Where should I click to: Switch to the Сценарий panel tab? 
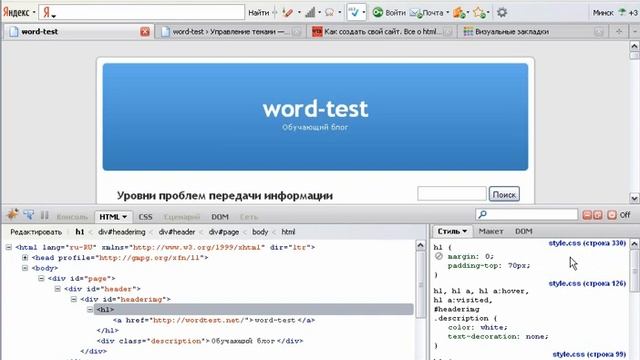click(x=182, y=217)
